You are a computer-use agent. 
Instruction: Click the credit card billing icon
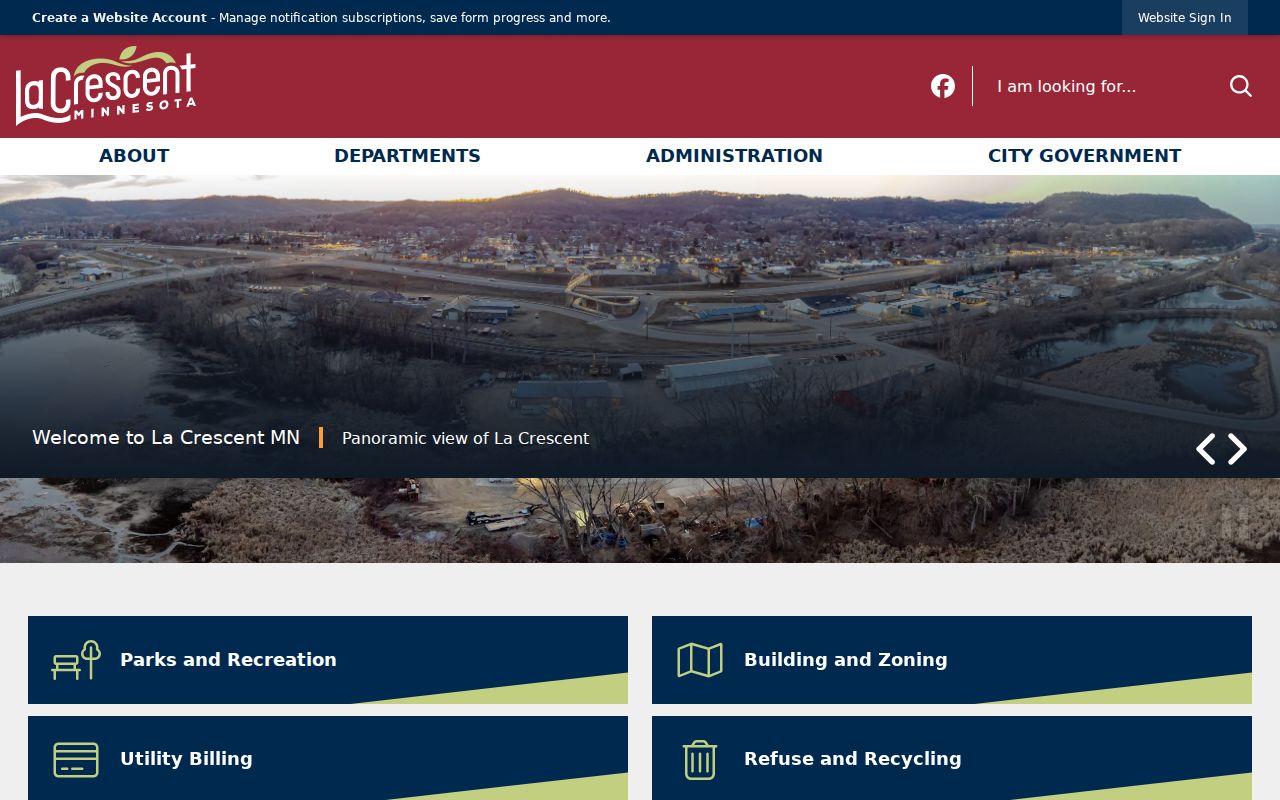76,760
